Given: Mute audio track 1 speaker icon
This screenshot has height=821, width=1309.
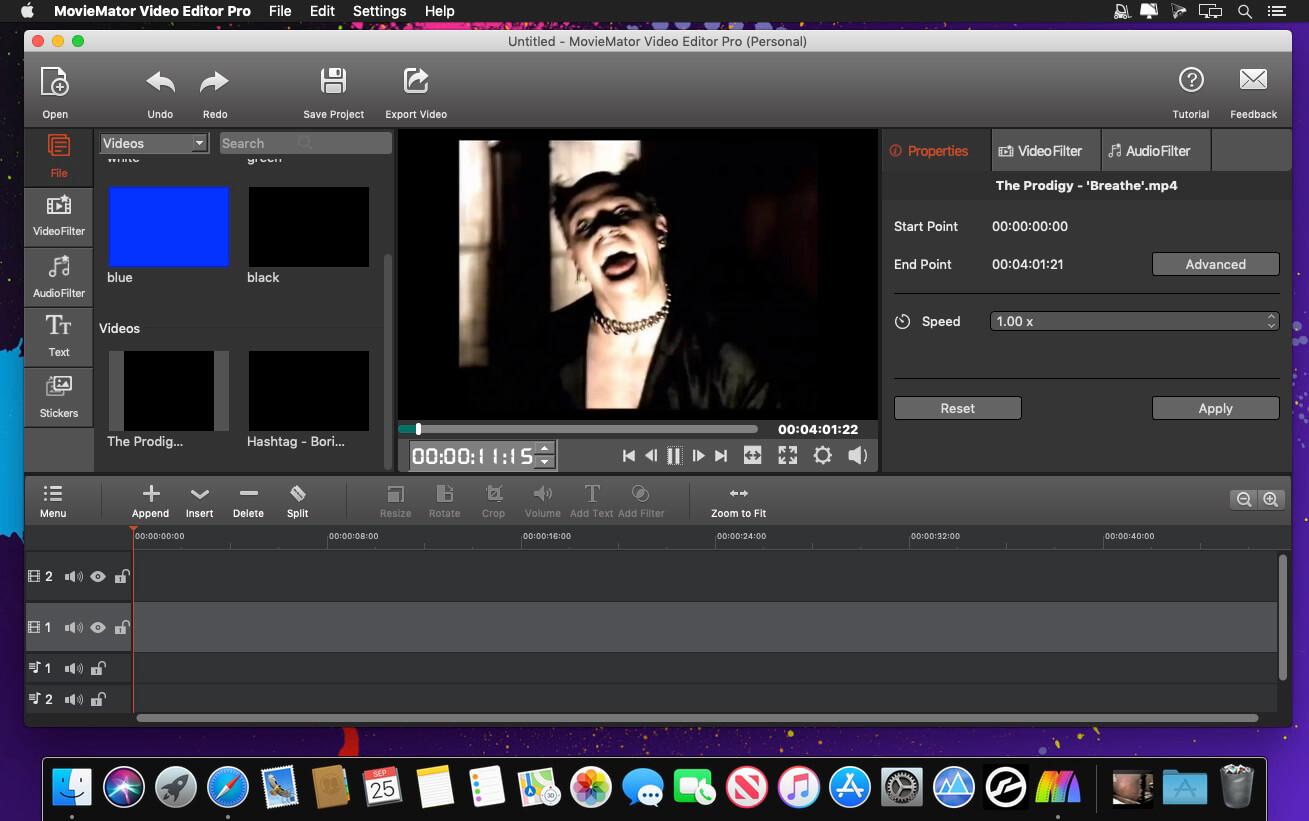Looking at the screenshot, I should pos(73,668).
